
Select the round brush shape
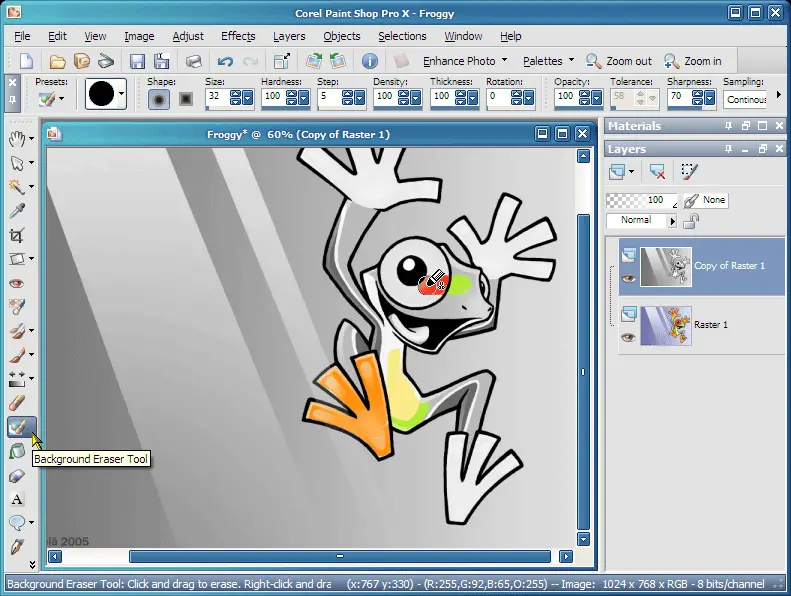coord(159,98)
